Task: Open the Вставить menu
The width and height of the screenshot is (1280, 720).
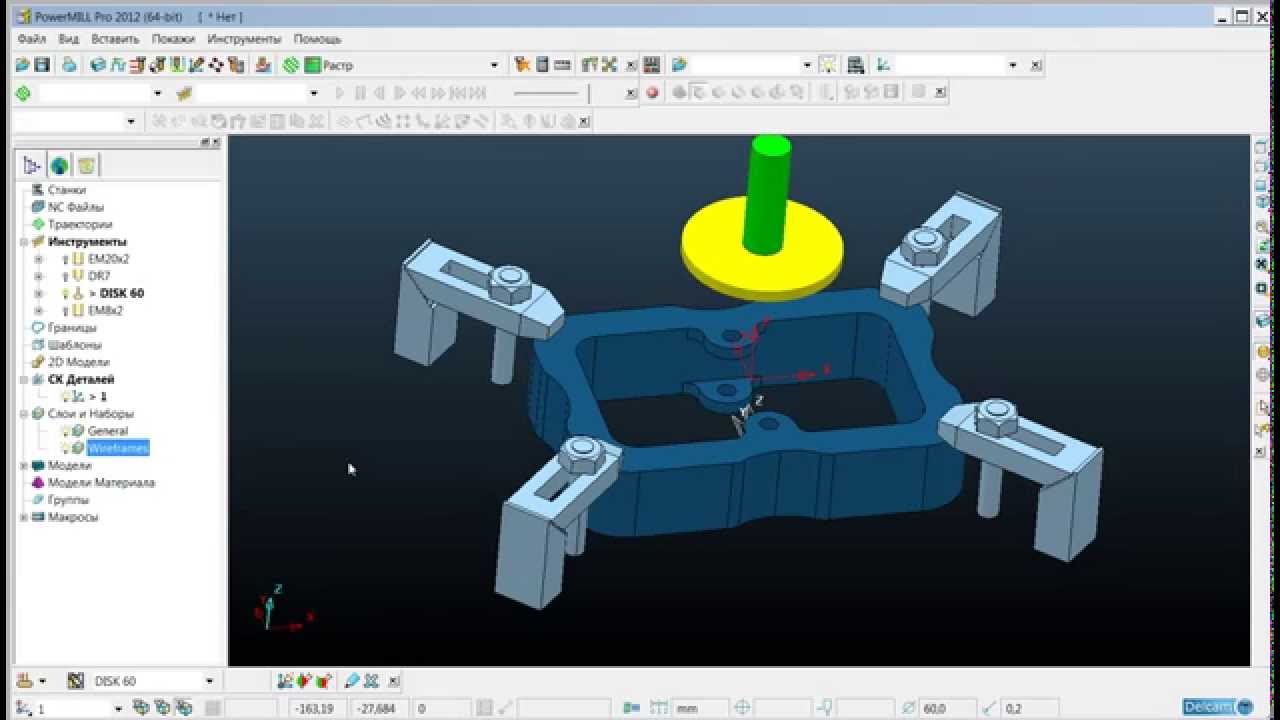Action: 115,39
